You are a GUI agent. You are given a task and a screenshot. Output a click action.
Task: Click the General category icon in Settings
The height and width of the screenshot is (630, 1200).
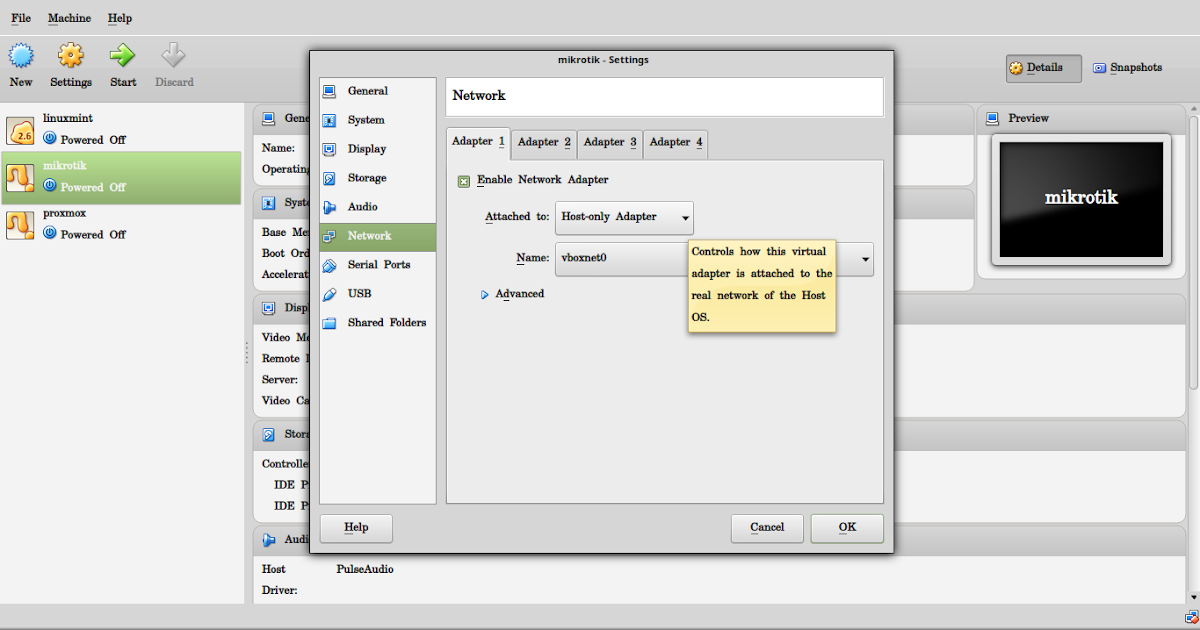point(330,91)
